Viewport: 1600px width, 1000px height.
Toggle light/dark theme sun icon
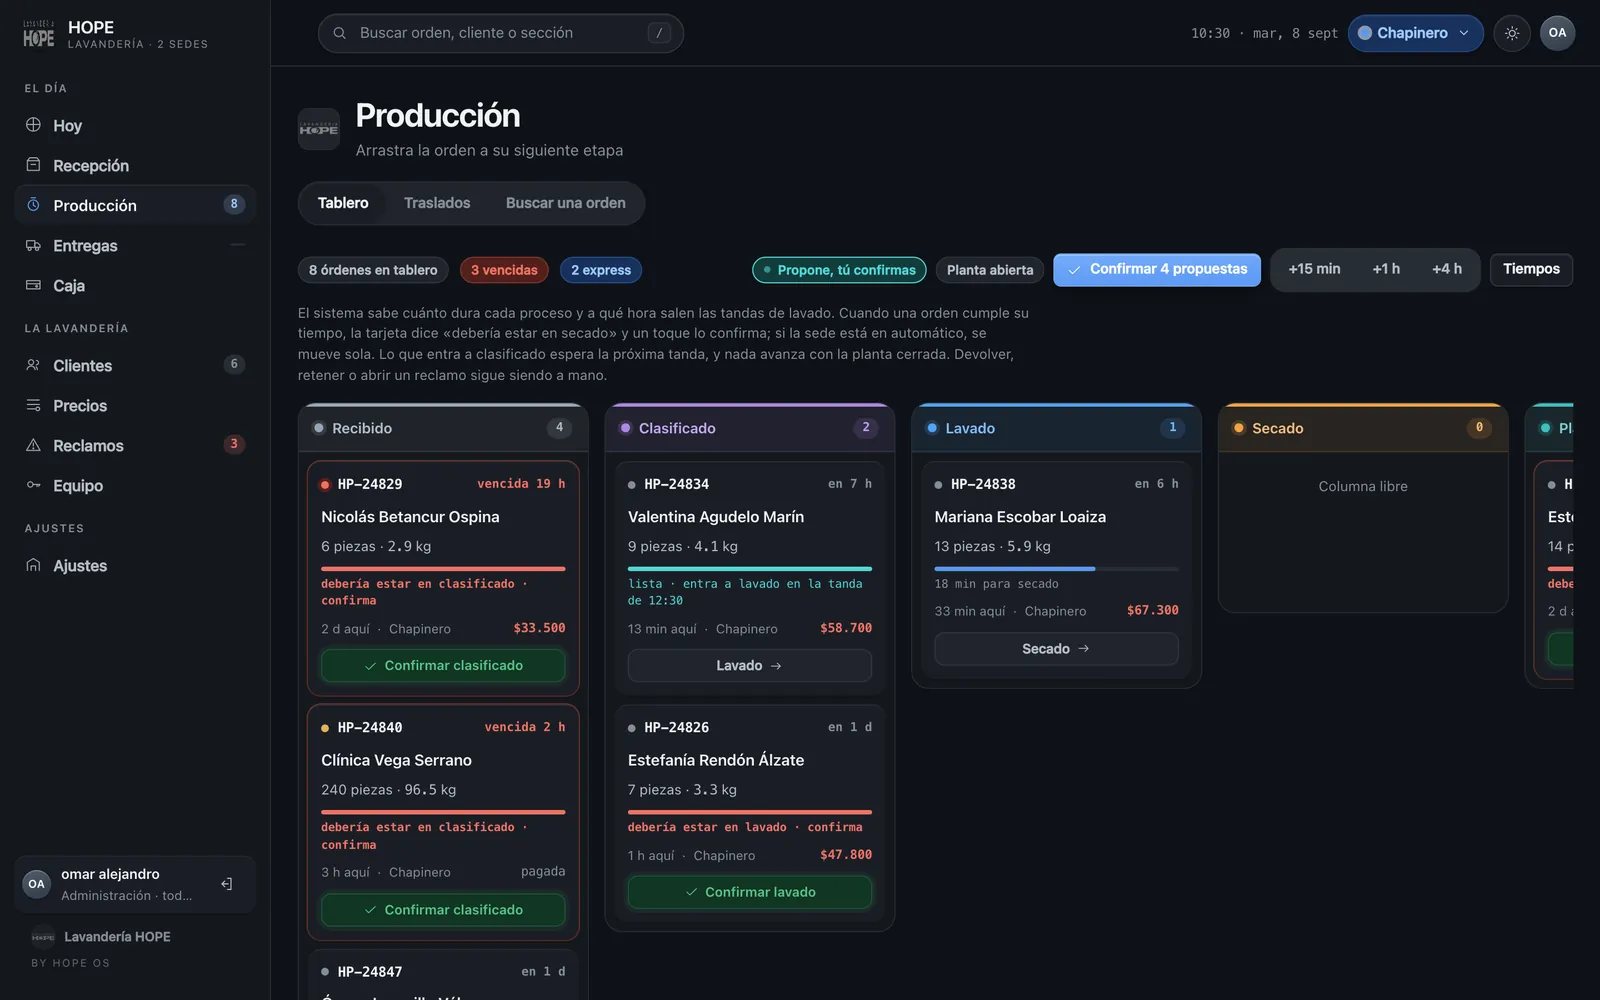point(1512,33)
